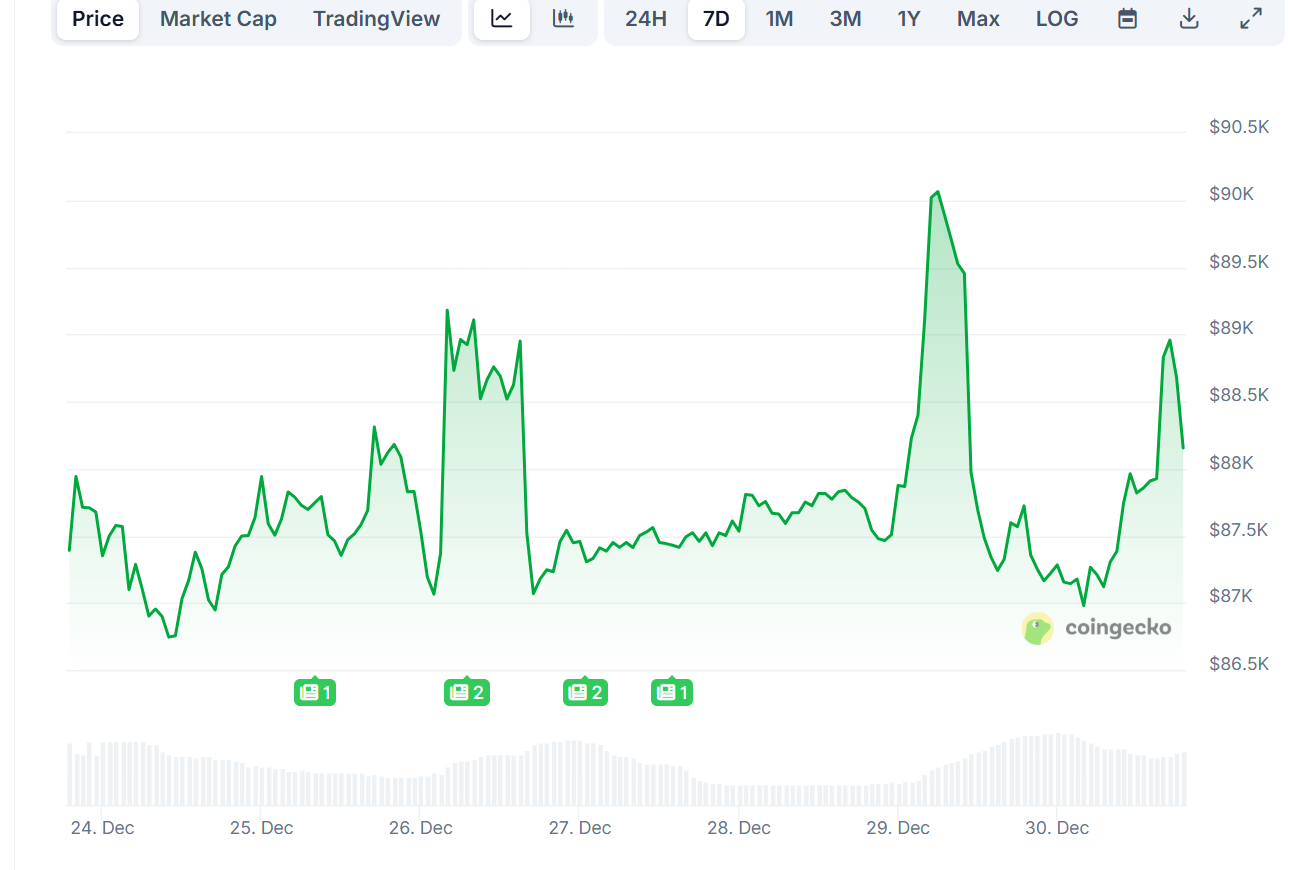Viewport: 1294px width, 870px height.
Task: Switch to candlestick chart icon
Action: coord(564,19)
